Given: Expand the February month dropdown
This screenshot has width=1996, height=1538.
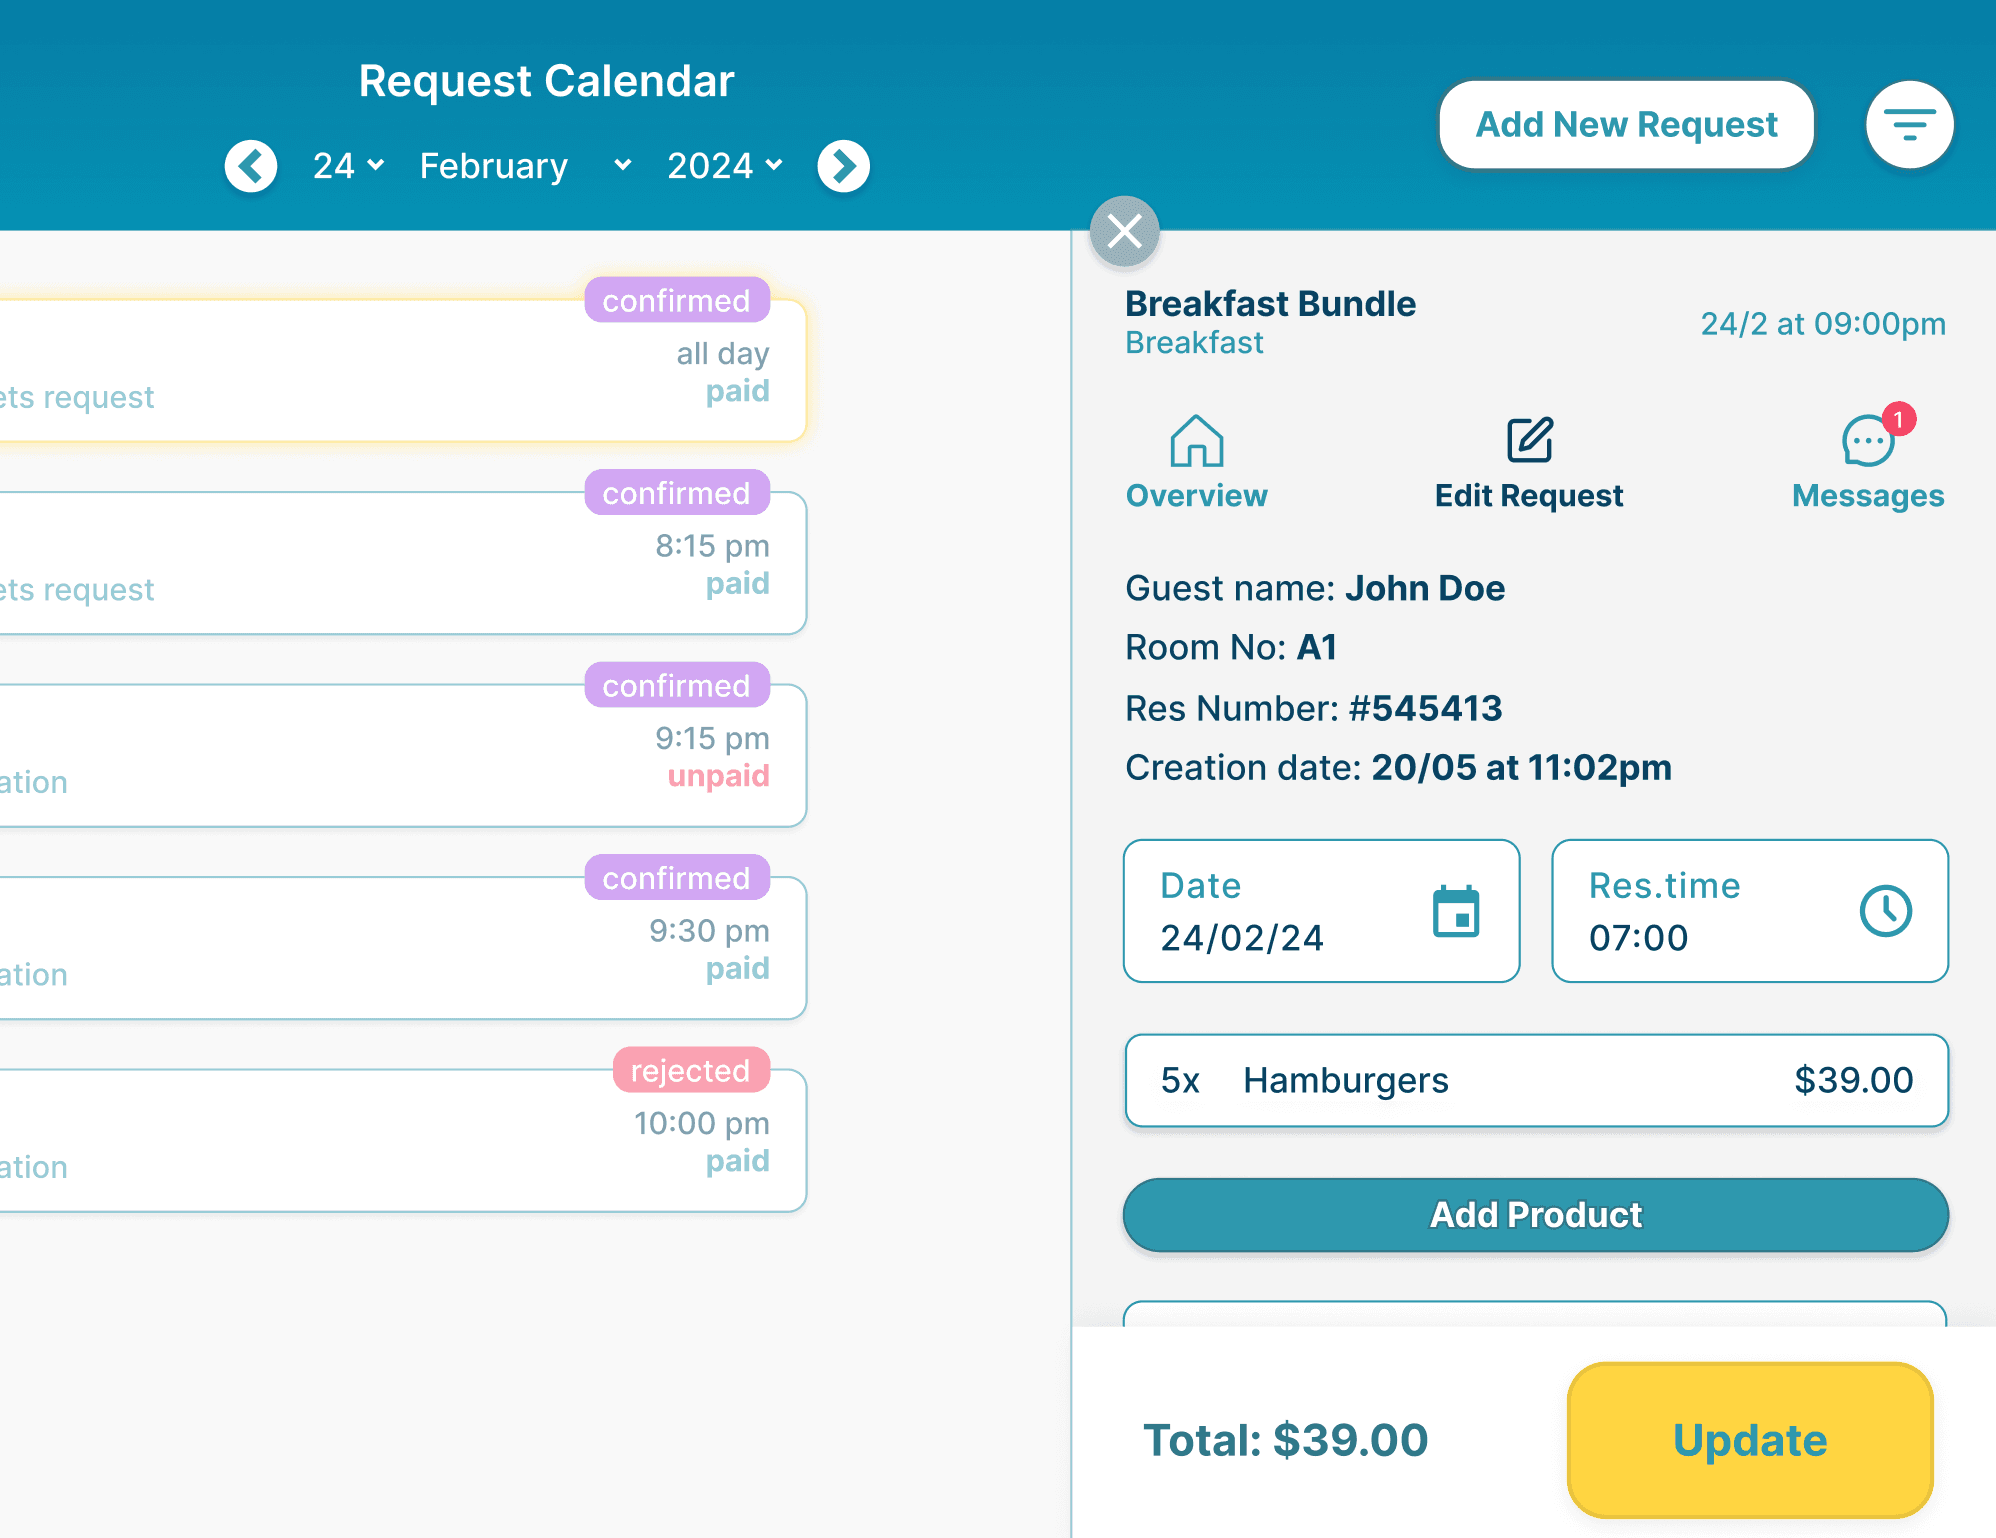Looking at the screenshot, I should (x=525, y=166).
